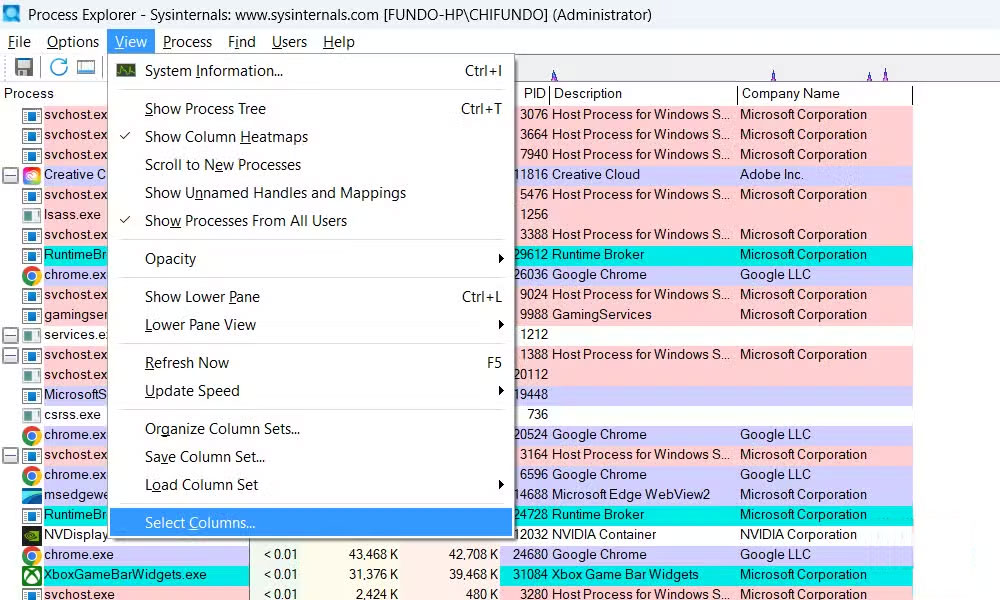
Task: Click the System Information graph icon
Action: tap(125, 71)
